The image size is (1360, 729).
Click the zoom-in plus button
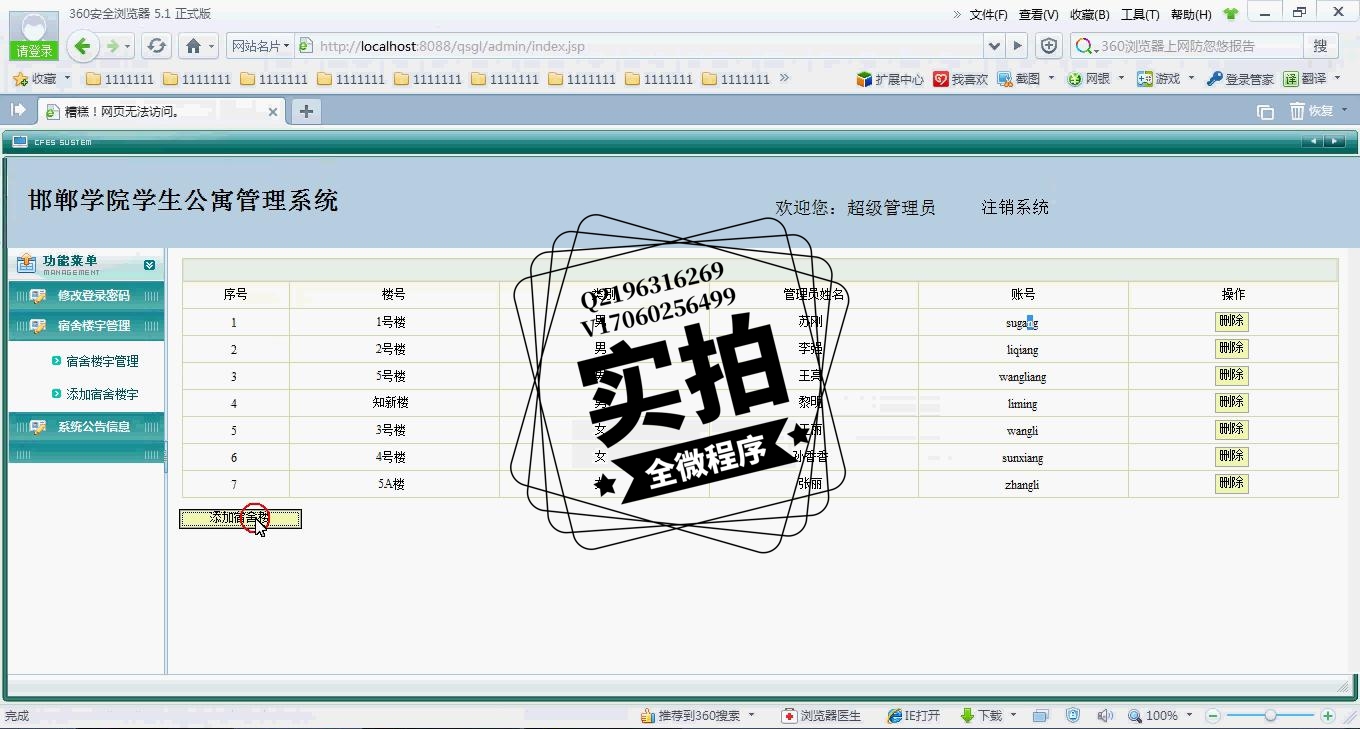[x=1328, y=716]
